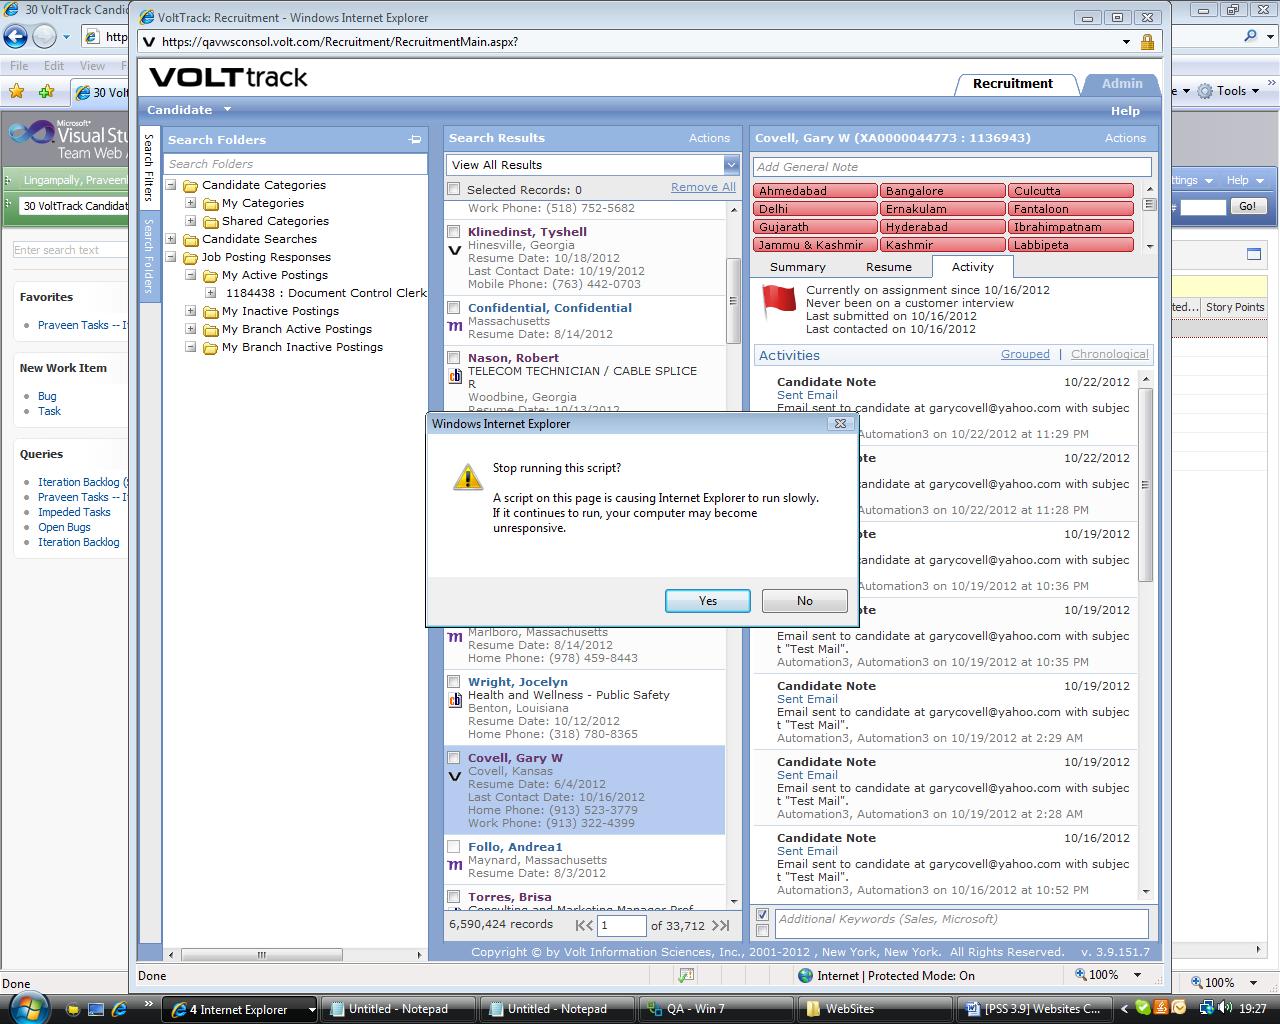
Task: Click the CareerBuilder icon beside Nason, Robert
Action: pyautogui.click(x=455, y=376)
